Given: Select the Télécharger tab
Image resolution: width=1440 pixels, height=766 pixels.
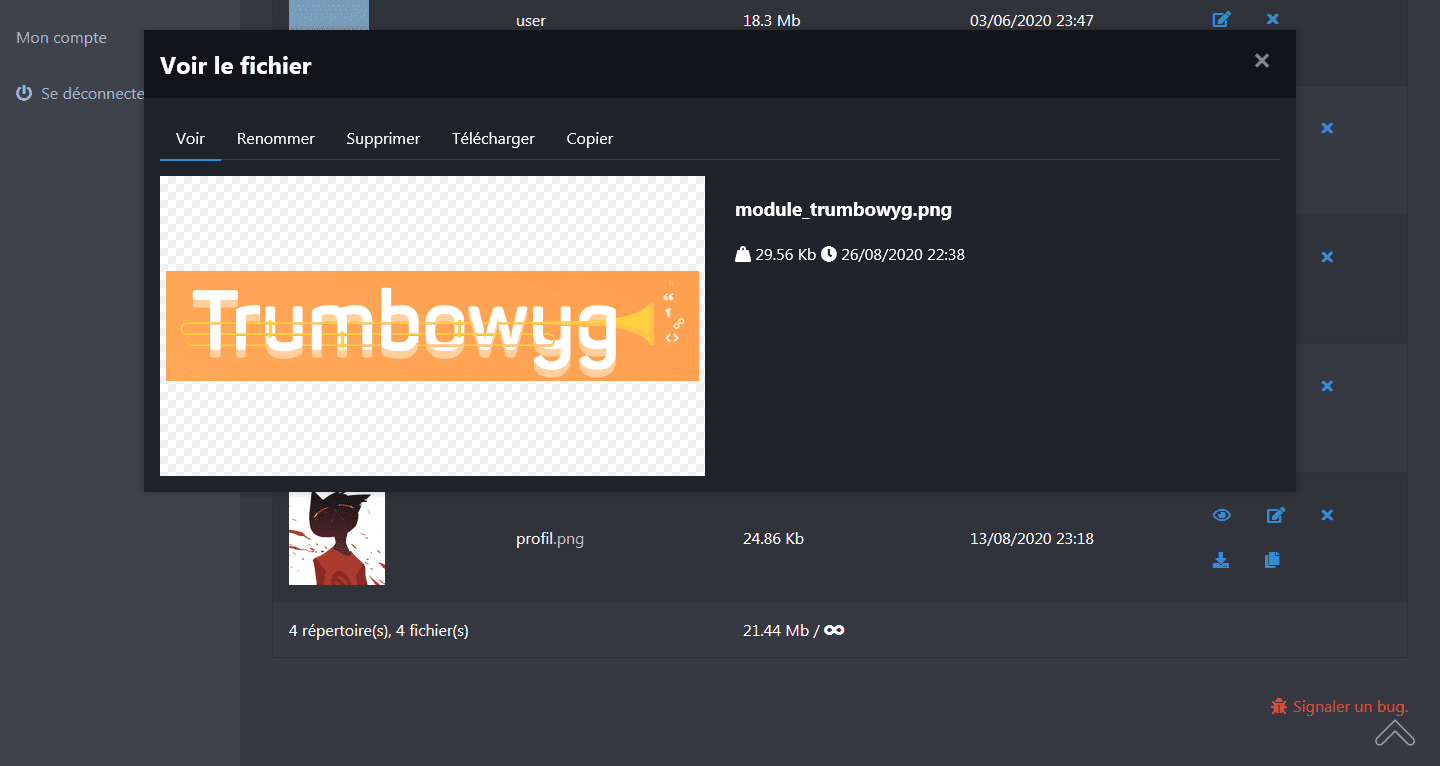Looking at the screenshot, I should point(493,138).
